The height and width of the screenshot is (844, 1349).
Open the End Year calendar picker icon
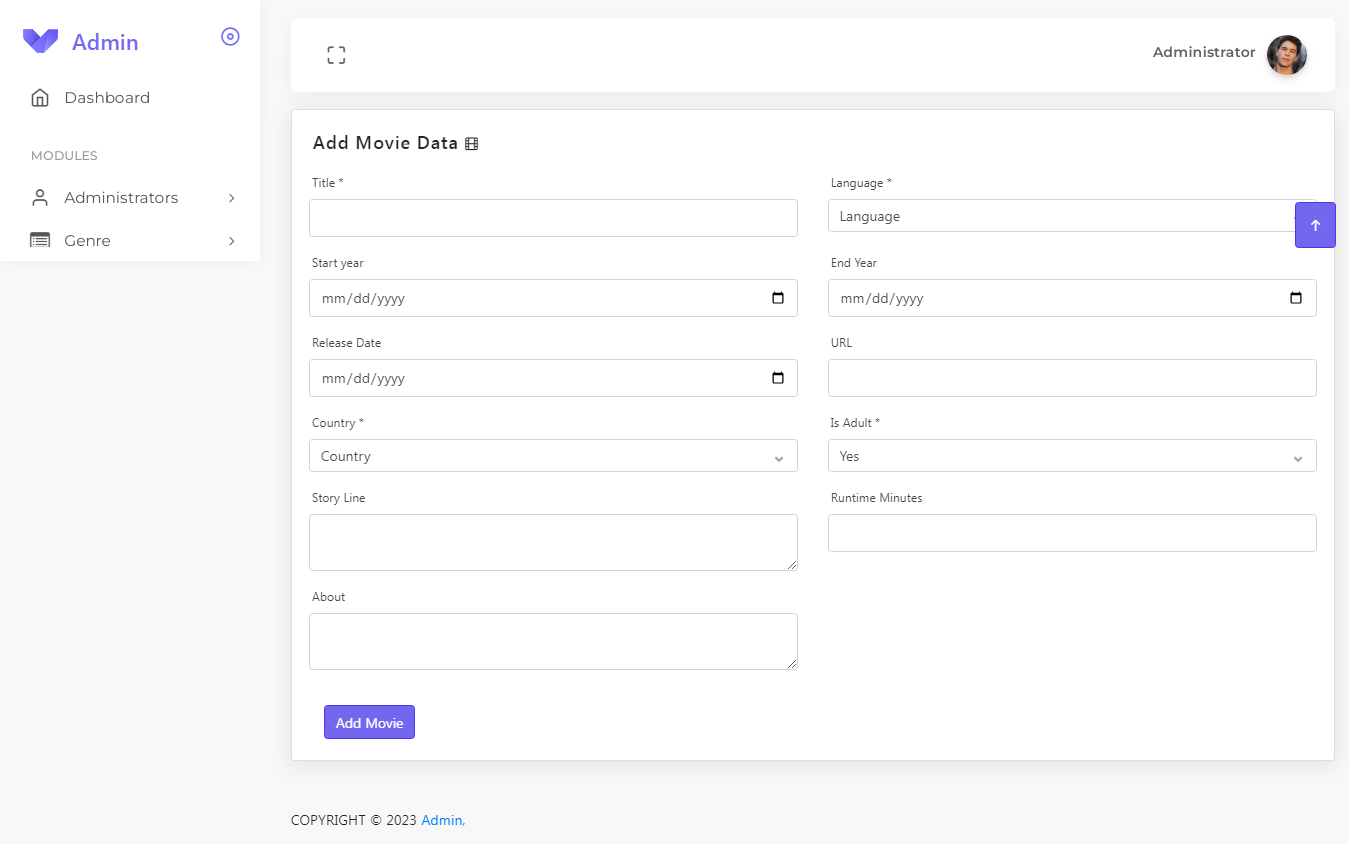point(1297,297)
